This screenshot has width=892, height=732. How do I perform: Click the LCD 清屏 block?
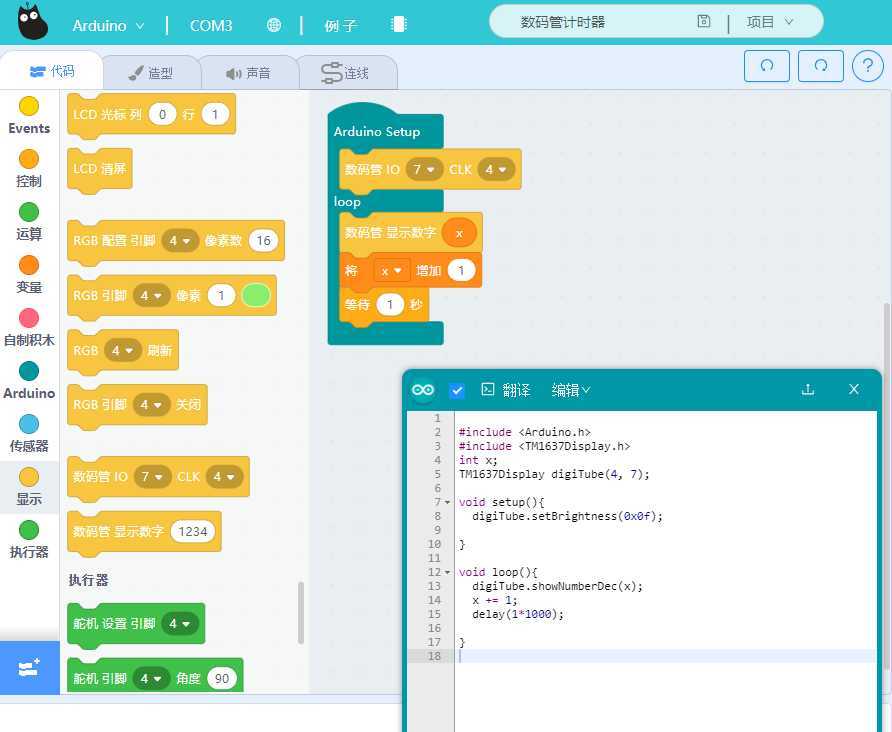(x=100, y=169)
